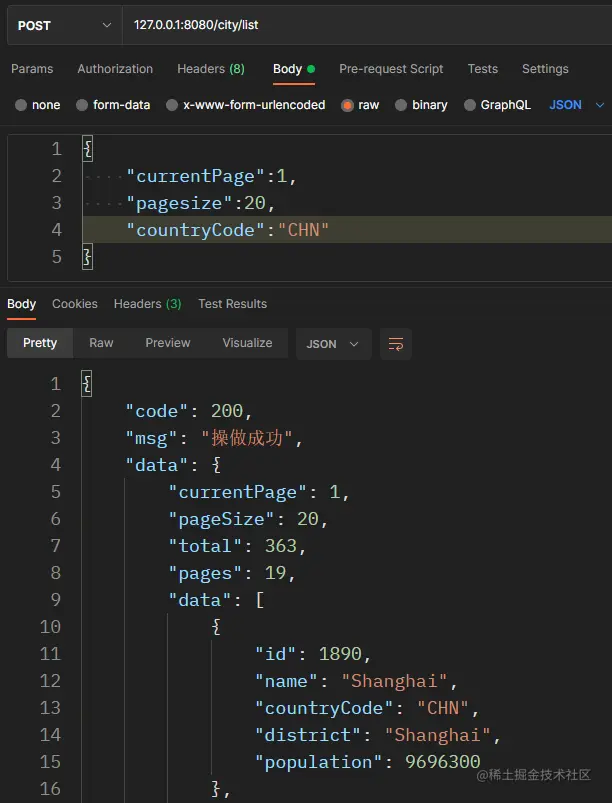Click the "id": 1890 response line
612x803 pixels.
tap(313, 654)
